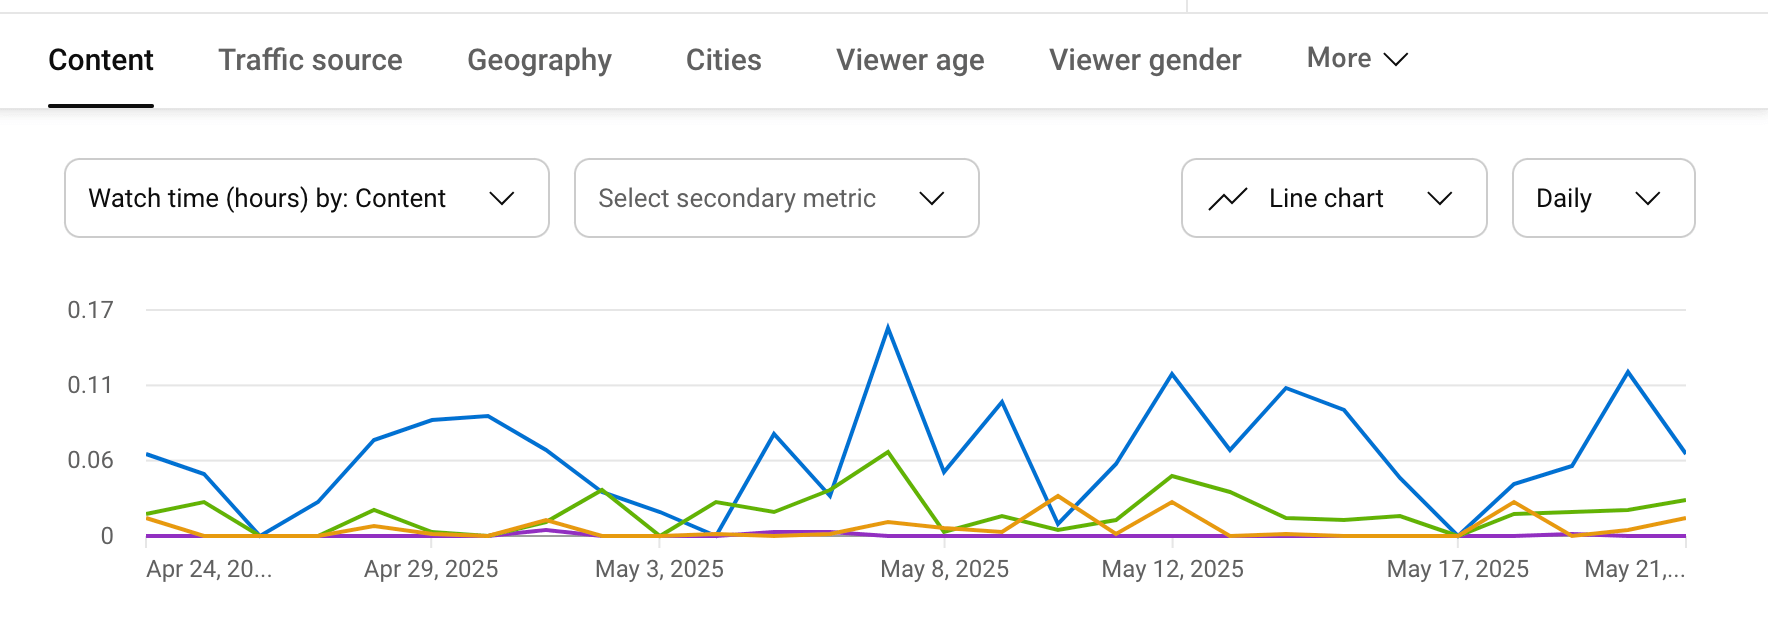Open the Daily granularity dropdown

pos(1604,198)
